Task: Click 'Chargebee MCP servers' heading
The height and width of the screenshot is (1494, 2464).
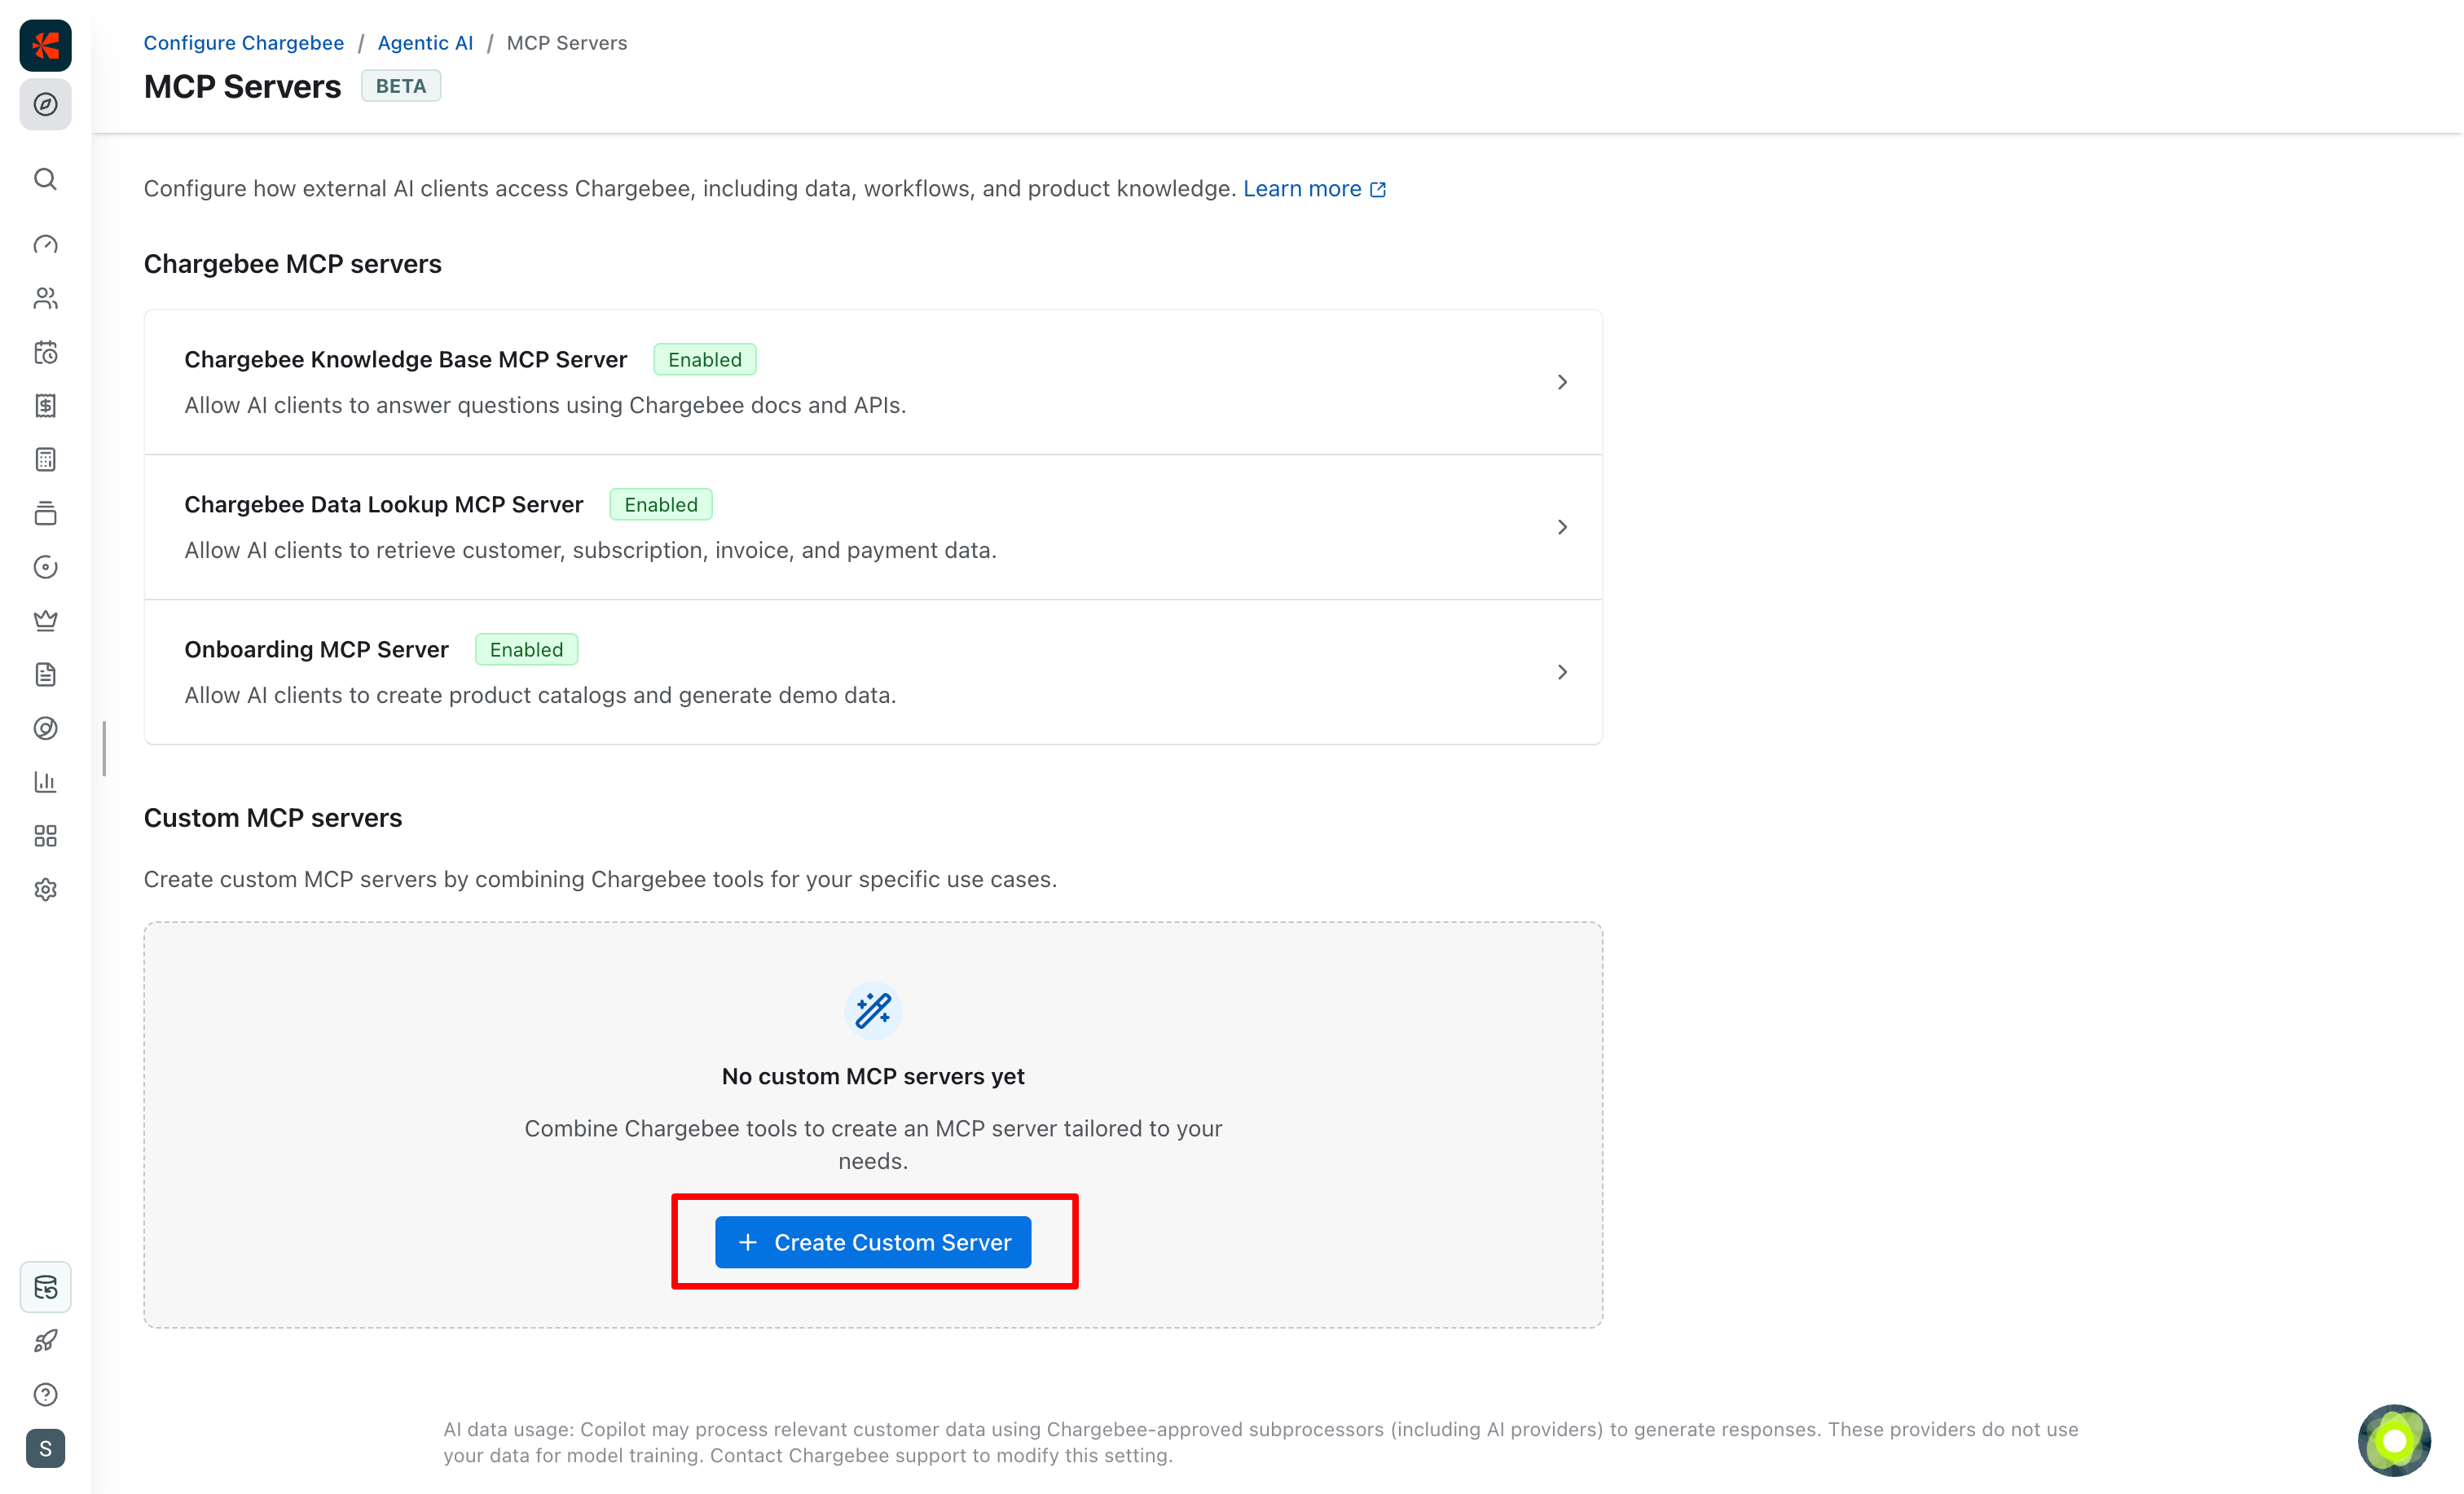Action: click(x=292, y=264)
